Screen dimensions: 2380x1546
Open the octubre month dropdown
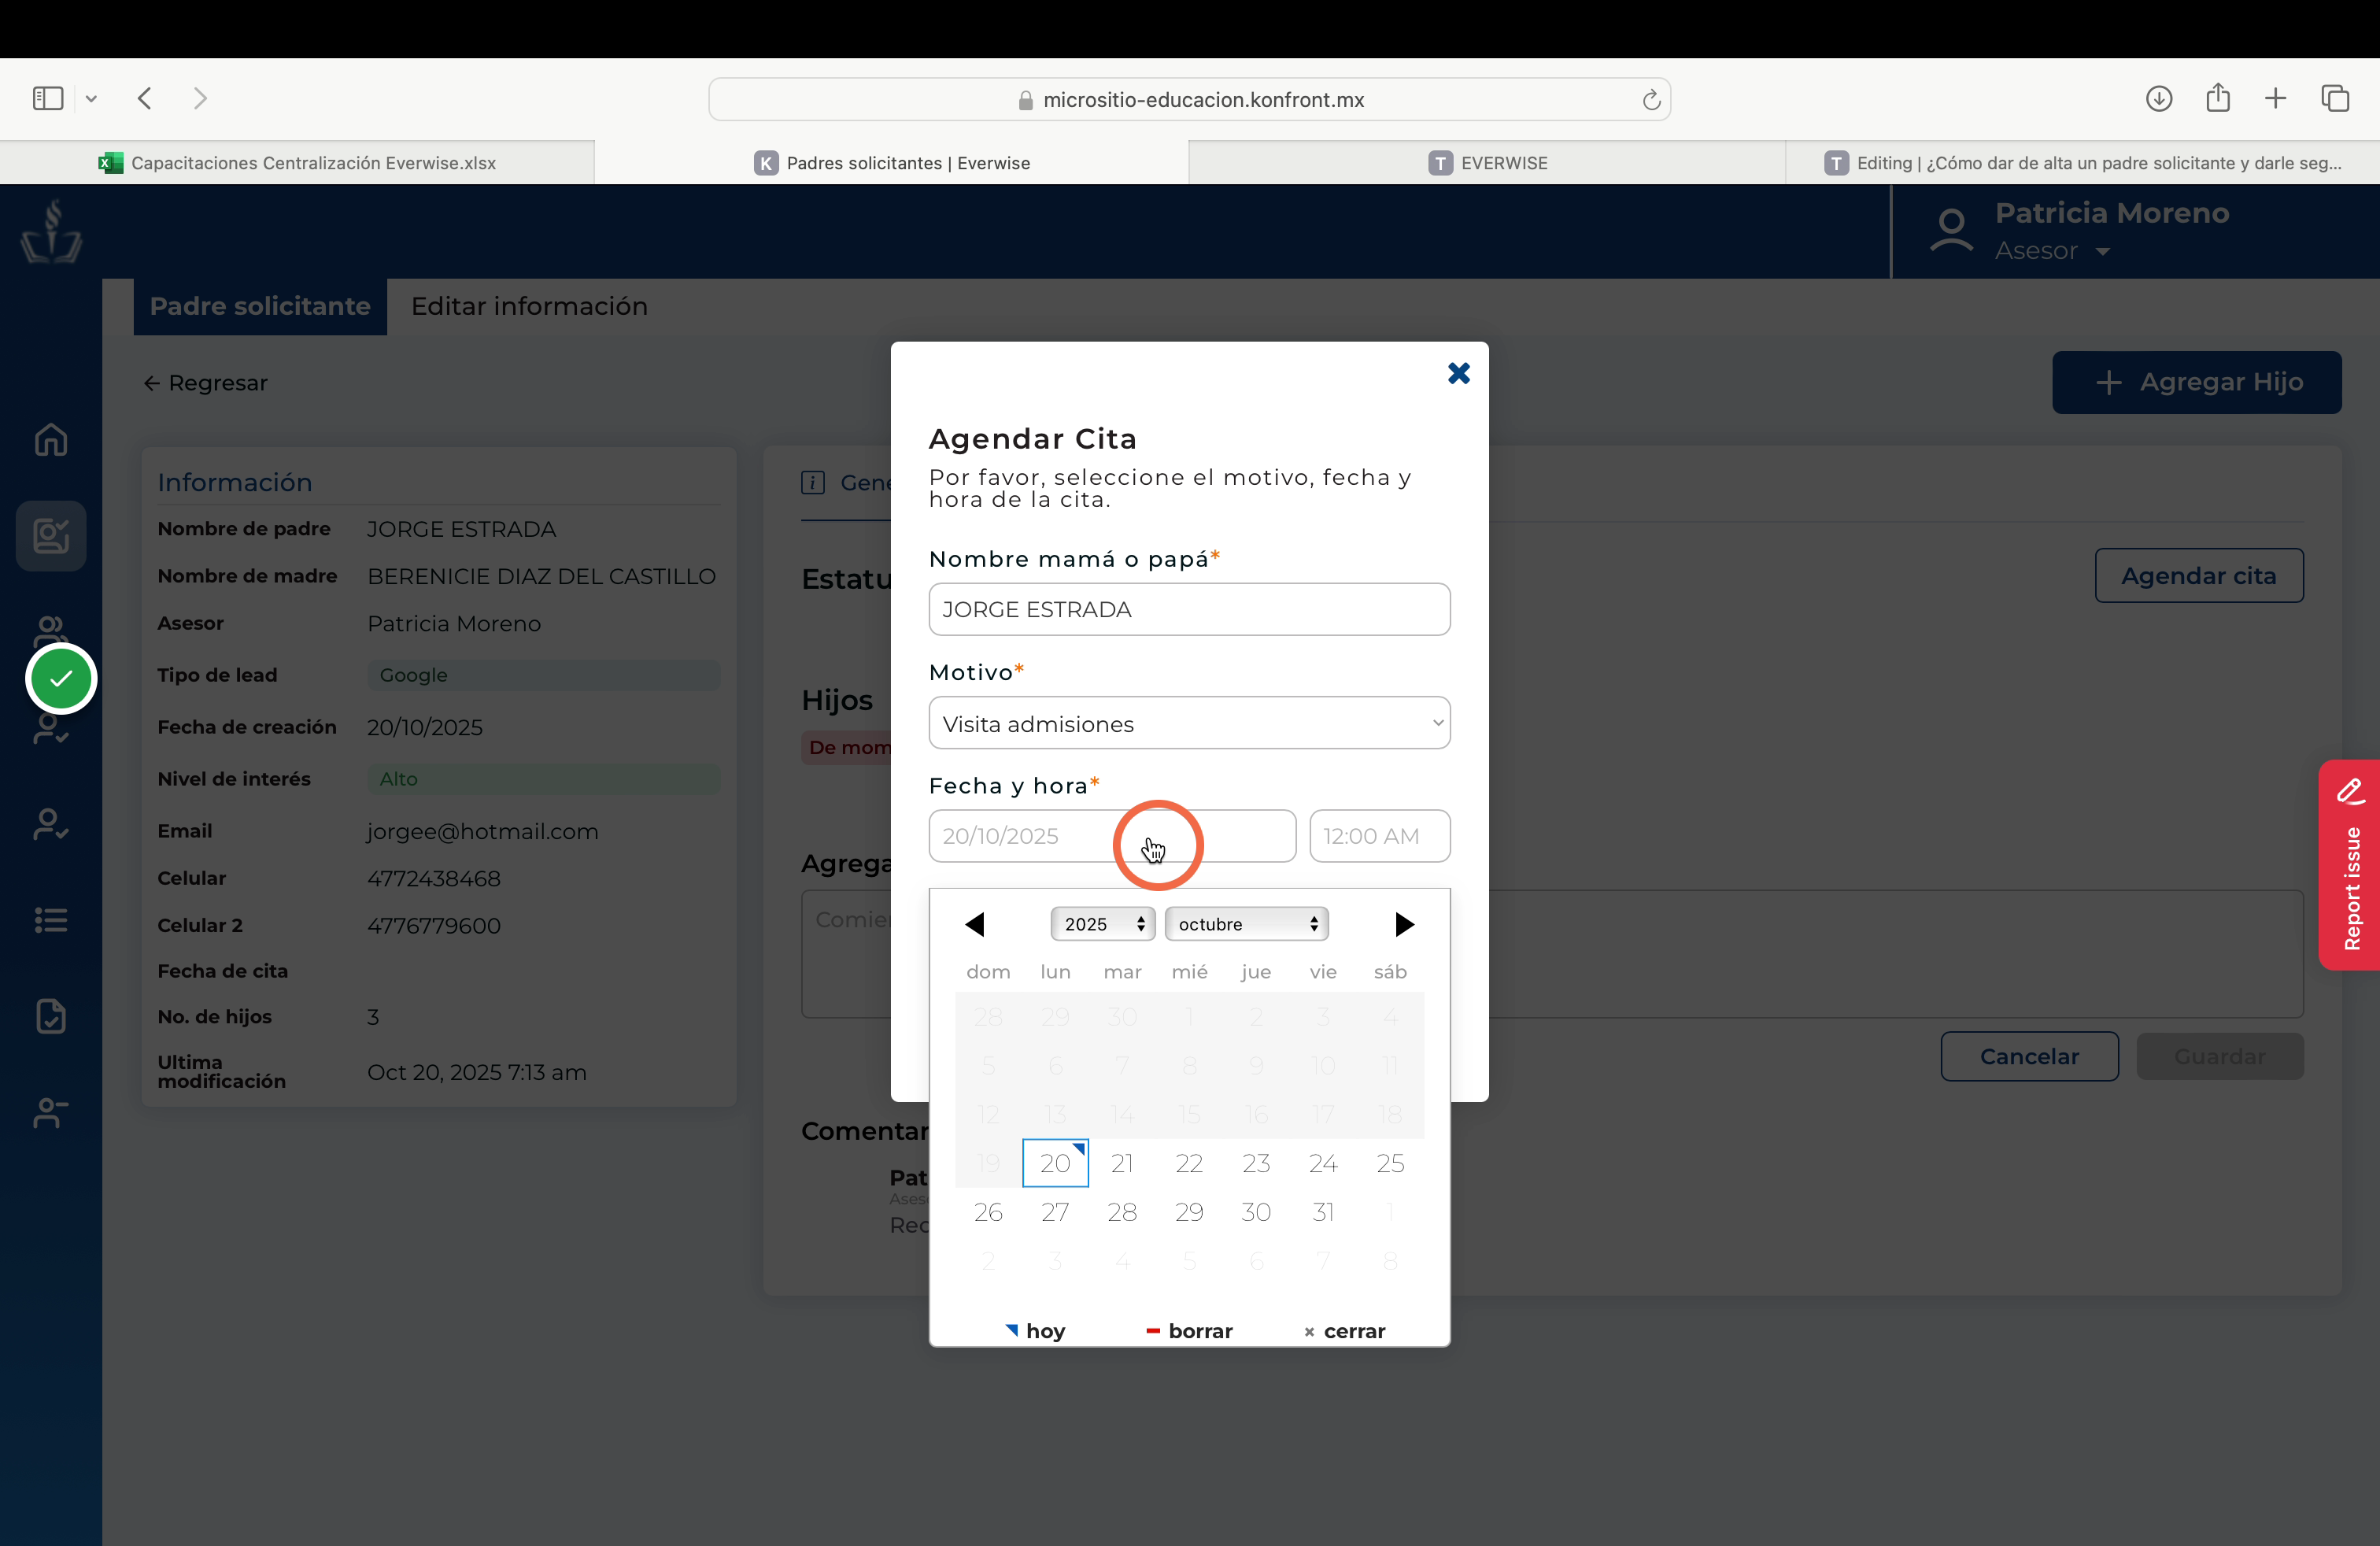[1246, 924]
